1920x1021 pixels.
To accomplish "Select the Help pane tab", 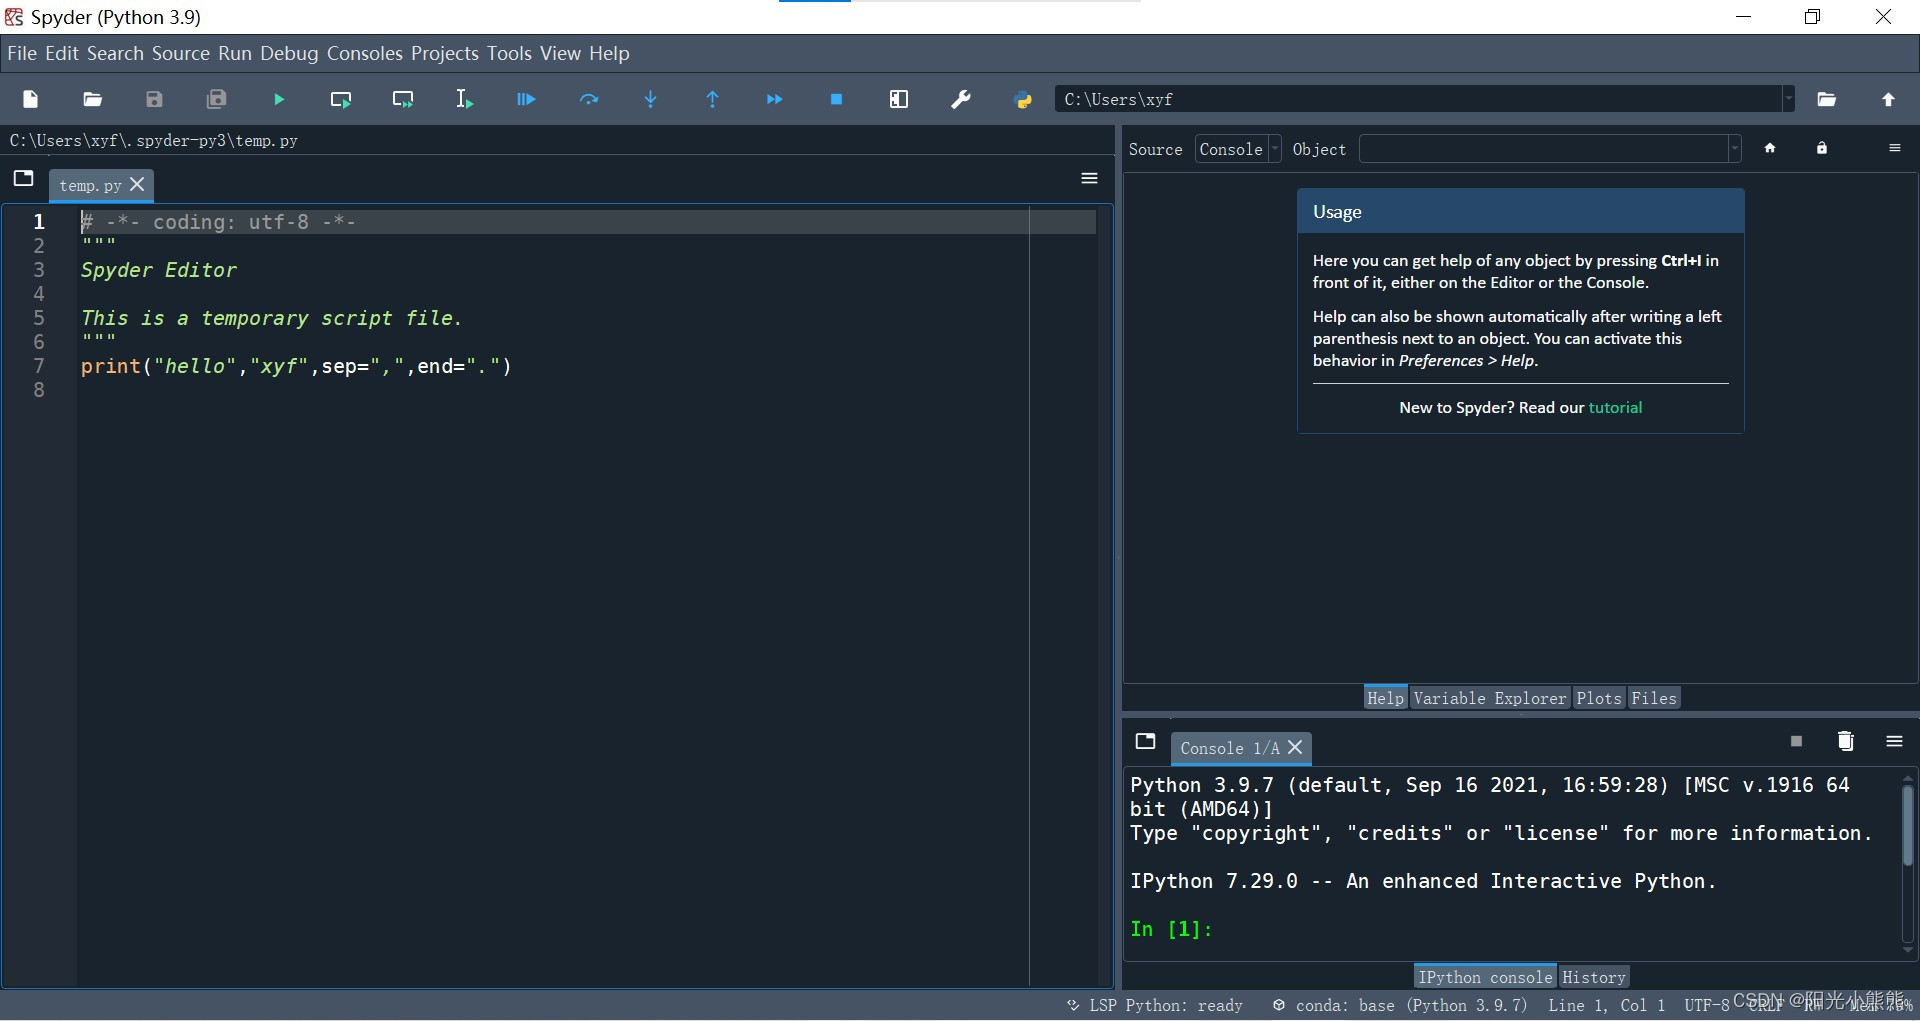I will pos(1386,698).
